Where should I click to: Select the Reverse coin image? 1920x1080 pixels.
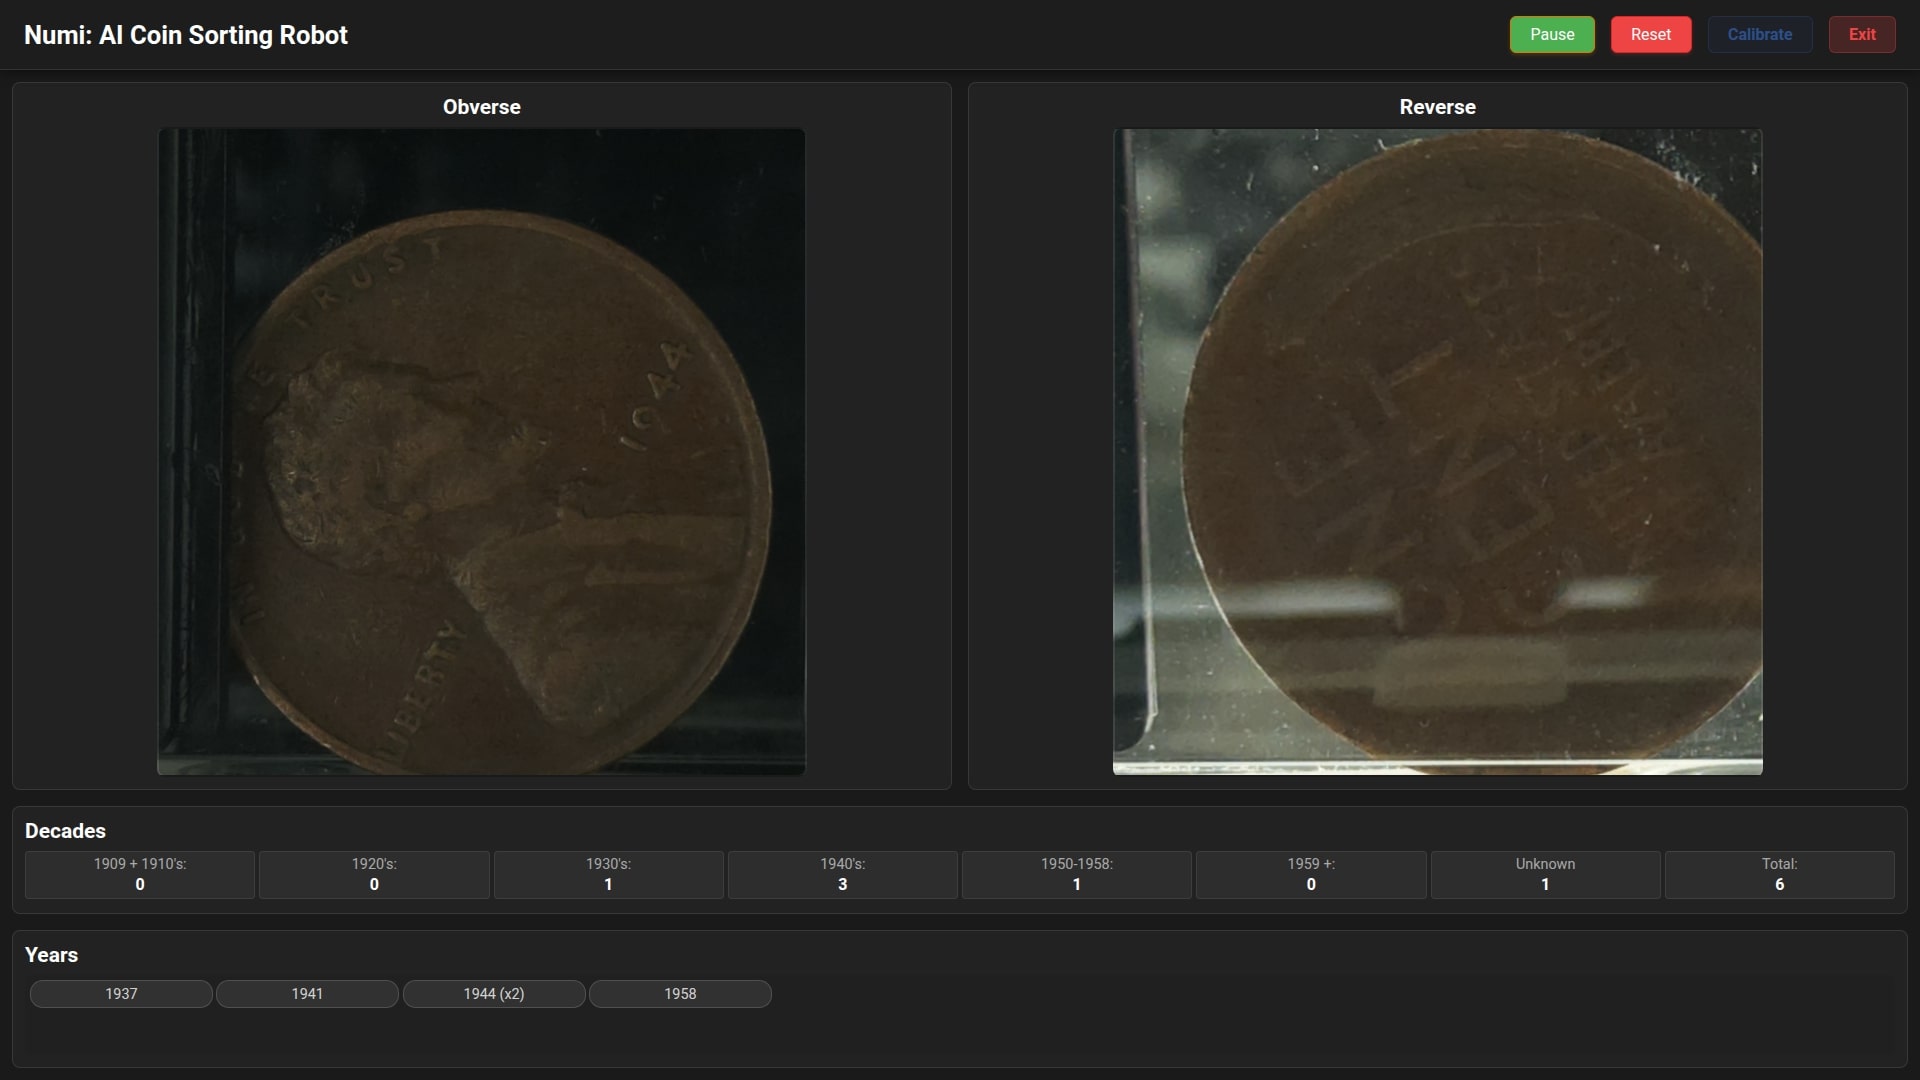pyautogui.click(x=1438, y=451)
